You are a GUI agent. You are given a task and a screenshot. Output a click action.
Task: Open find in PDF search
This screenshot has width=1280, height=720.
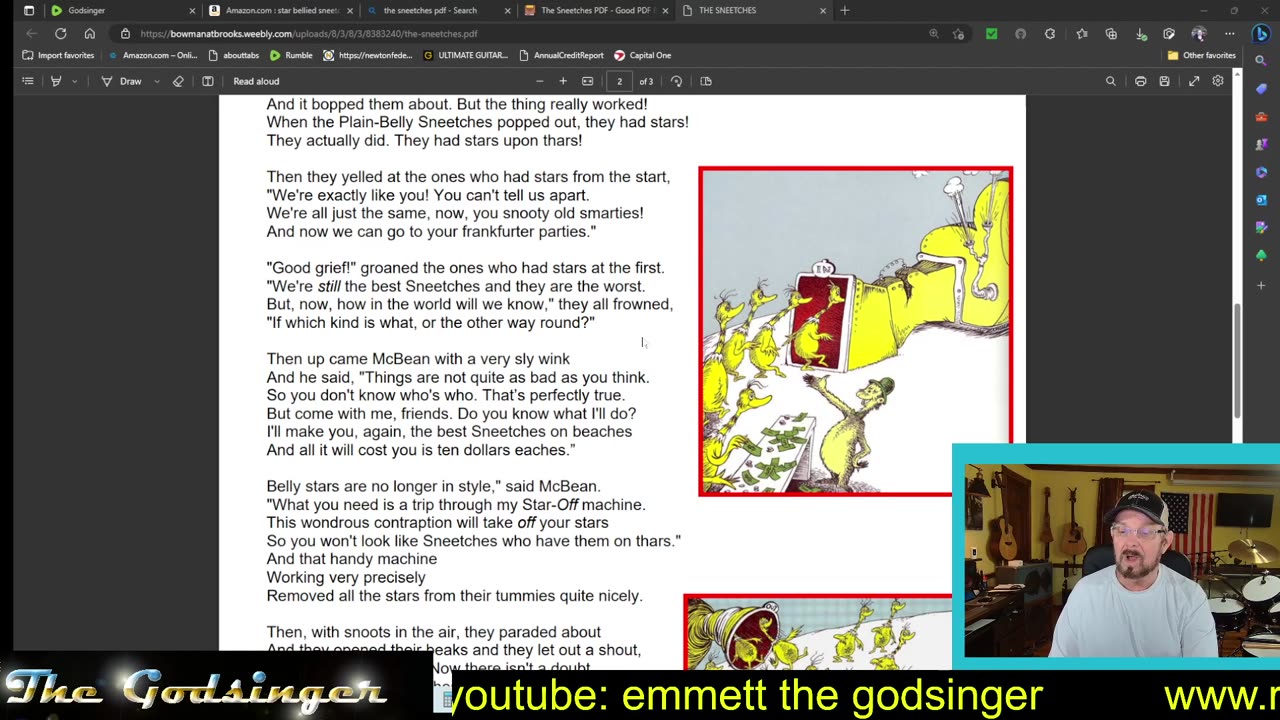[x=1110, y=81]
